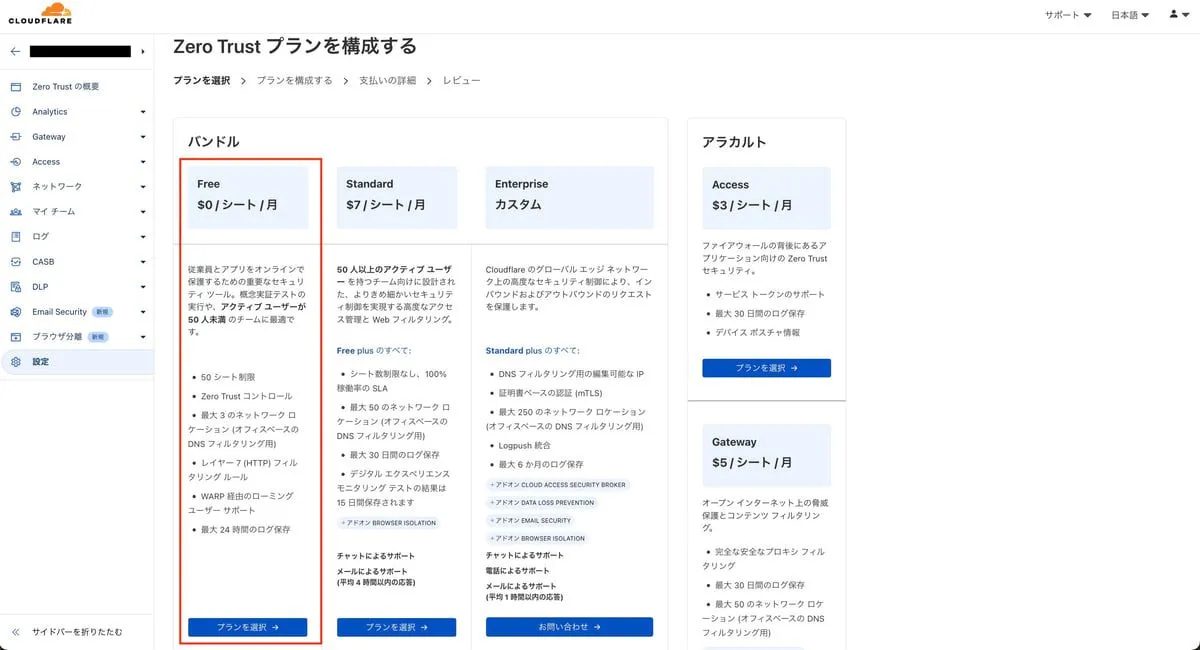The width and height of the screenshot is (1200, 650).
Task: Choose the Free plan プランを選択 button
Action: 247,627
